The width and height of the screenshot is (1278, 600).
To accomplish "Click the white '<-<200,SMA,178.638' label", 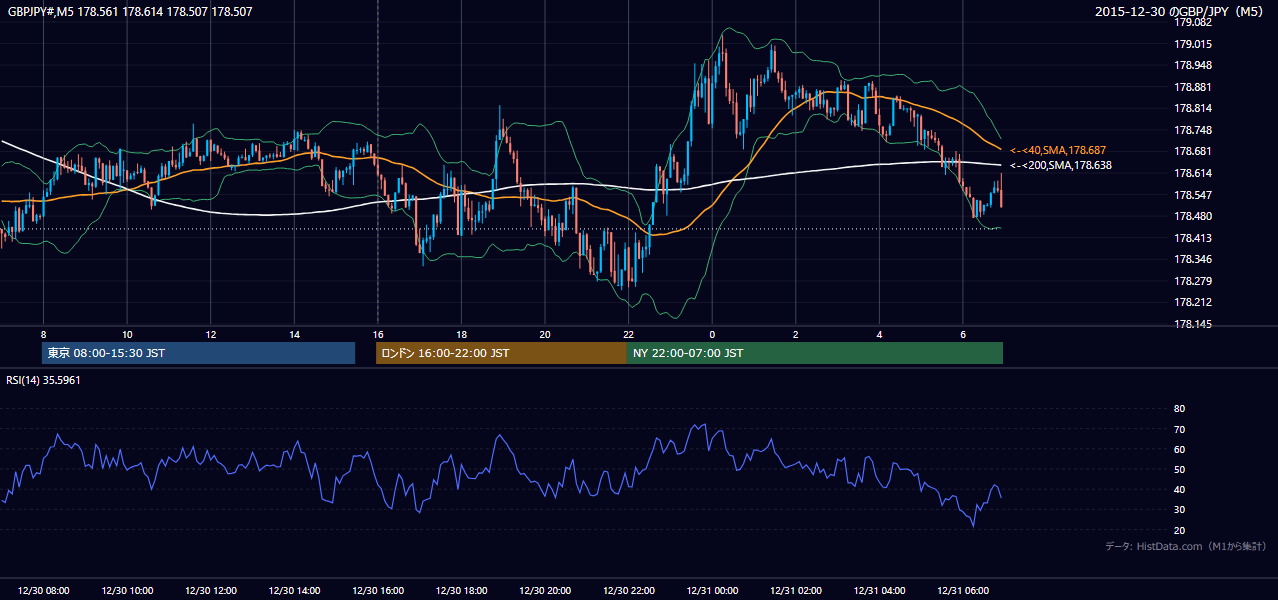I will (x=1061, y=165).
